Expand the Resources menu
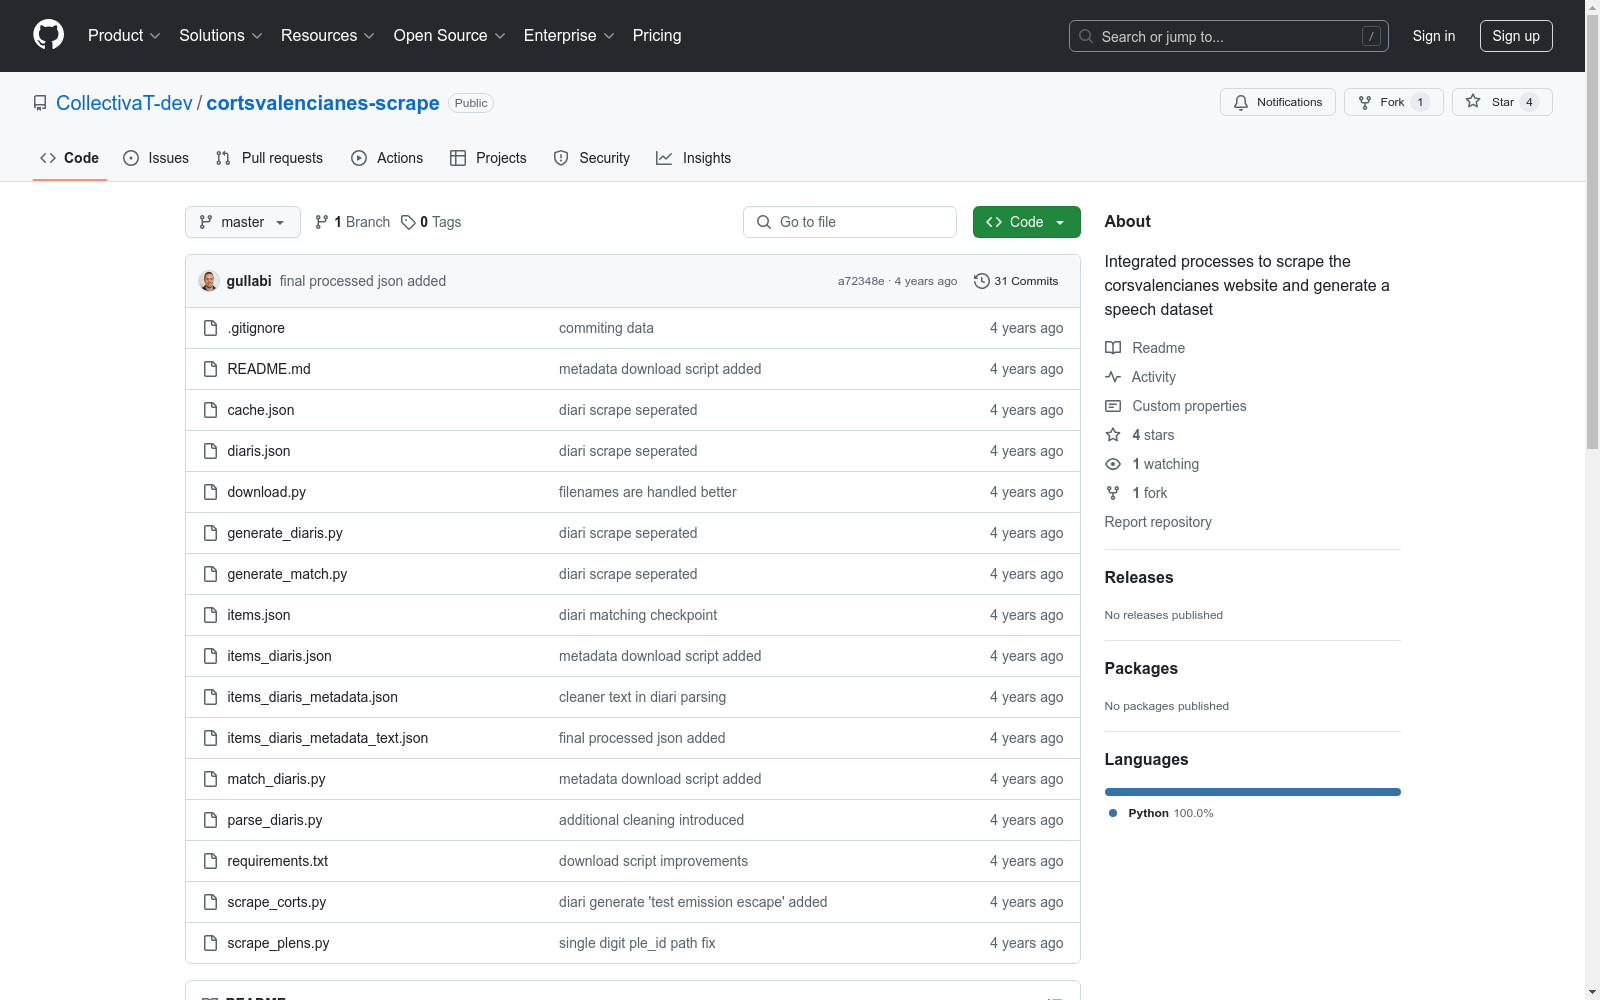 click(328, 36)
